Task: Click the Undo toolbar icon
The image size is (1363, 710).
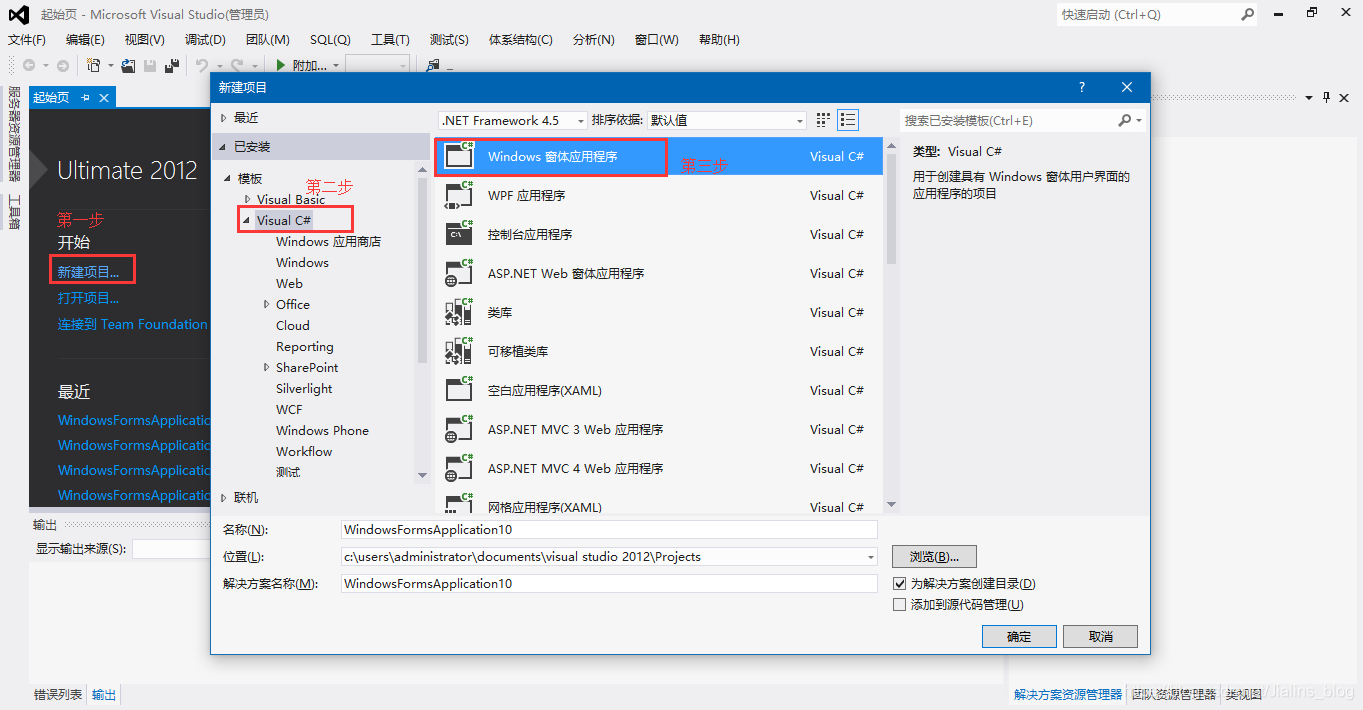Action: (201, 65)
